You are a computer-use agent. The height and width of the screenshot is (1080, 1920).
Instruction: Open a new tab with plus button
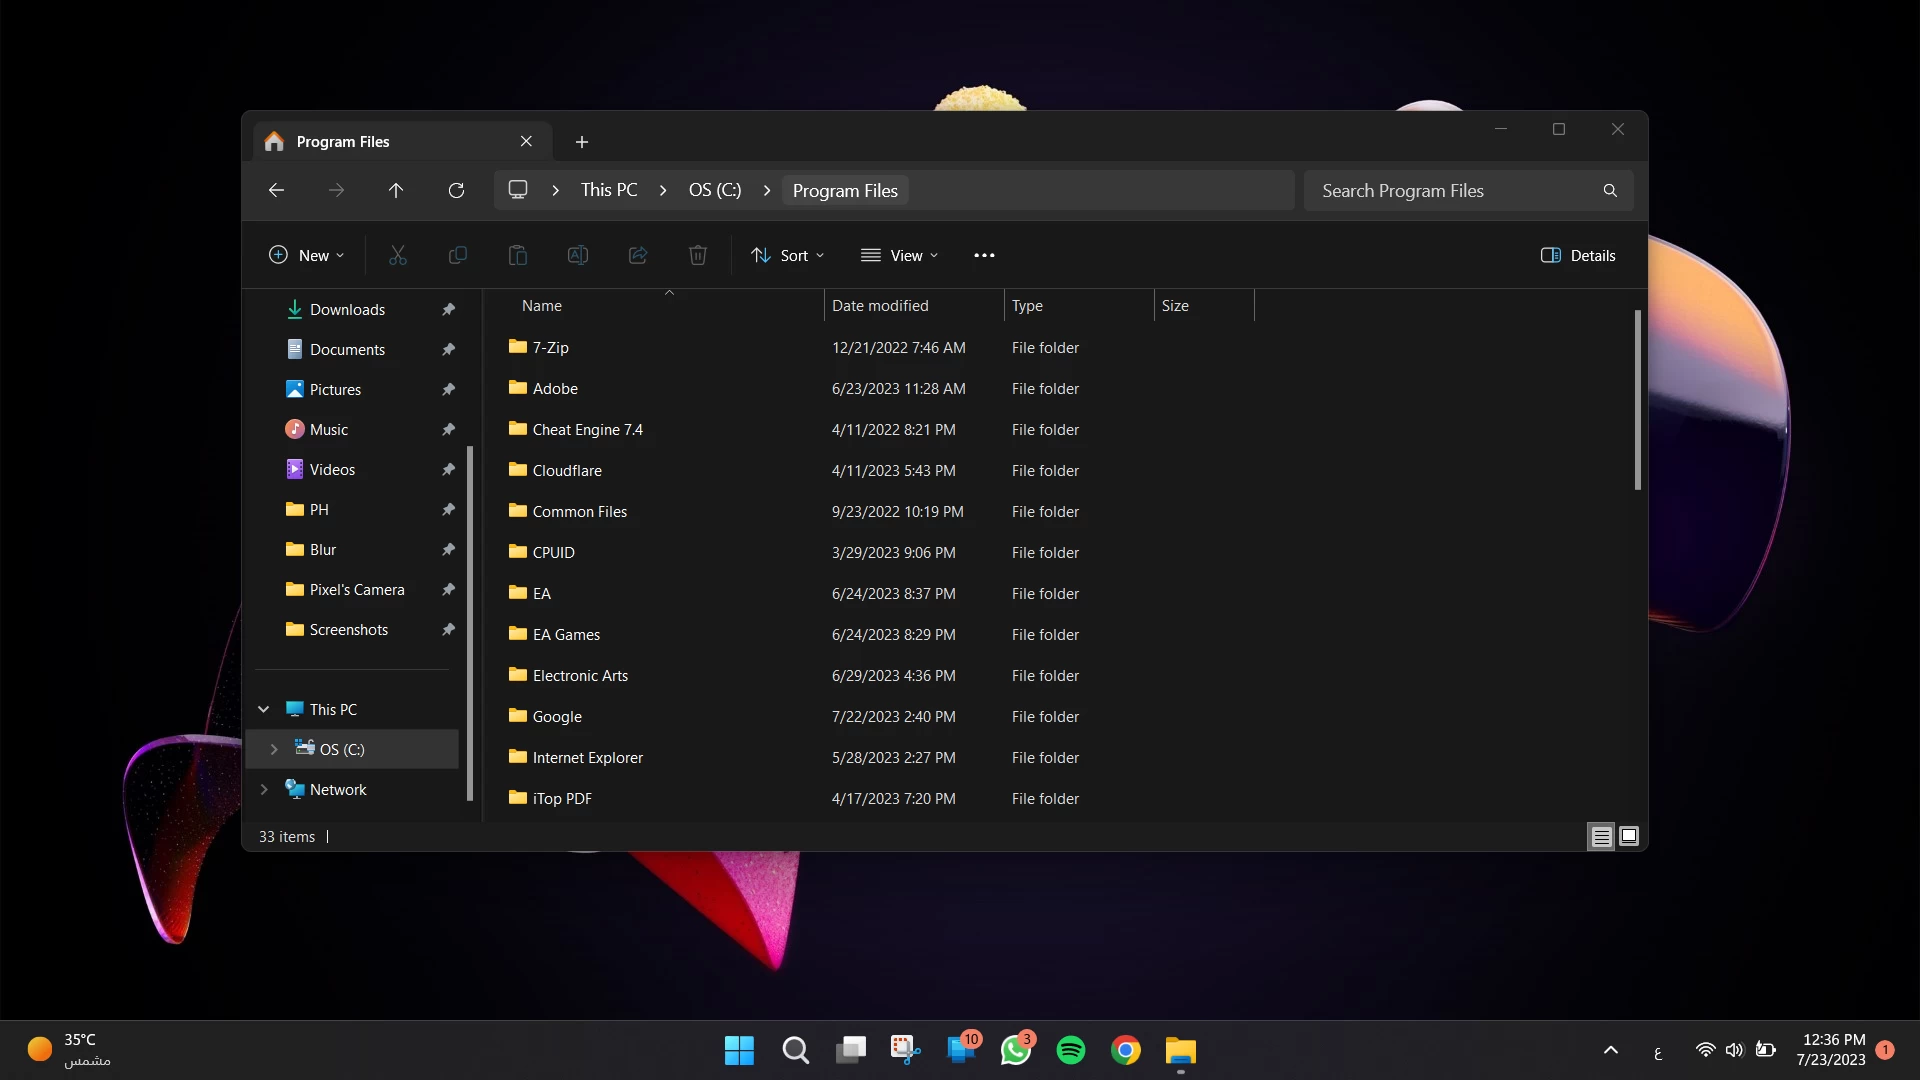point(582,142)
